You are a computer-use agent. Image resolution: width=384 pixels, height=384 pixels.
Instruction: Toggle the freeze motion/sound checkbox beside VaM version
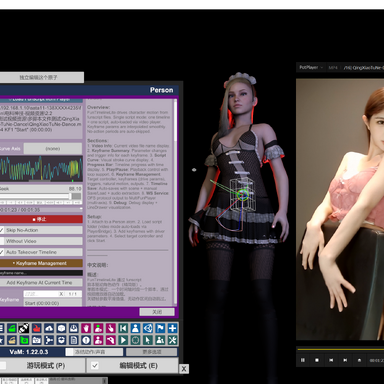pos(69,352)
